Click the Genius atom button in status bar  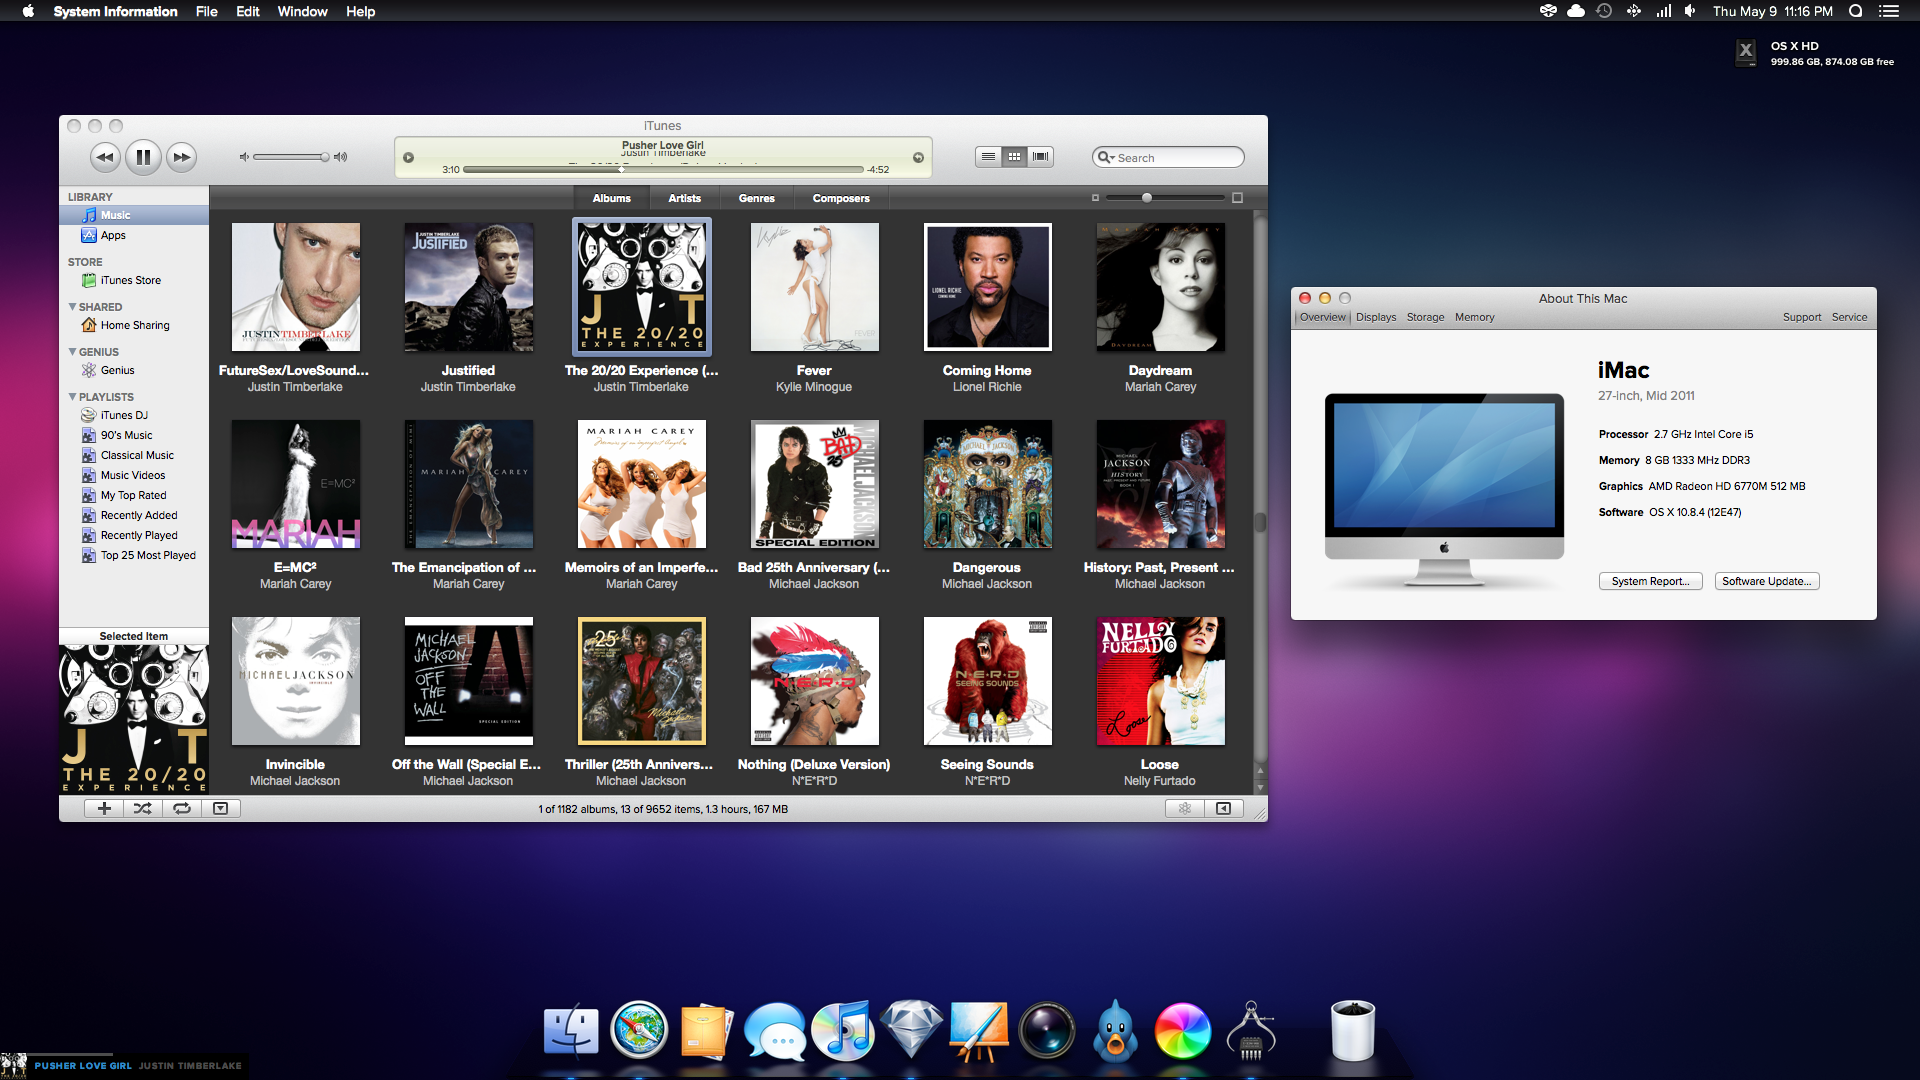click(x=1185, y=808)
